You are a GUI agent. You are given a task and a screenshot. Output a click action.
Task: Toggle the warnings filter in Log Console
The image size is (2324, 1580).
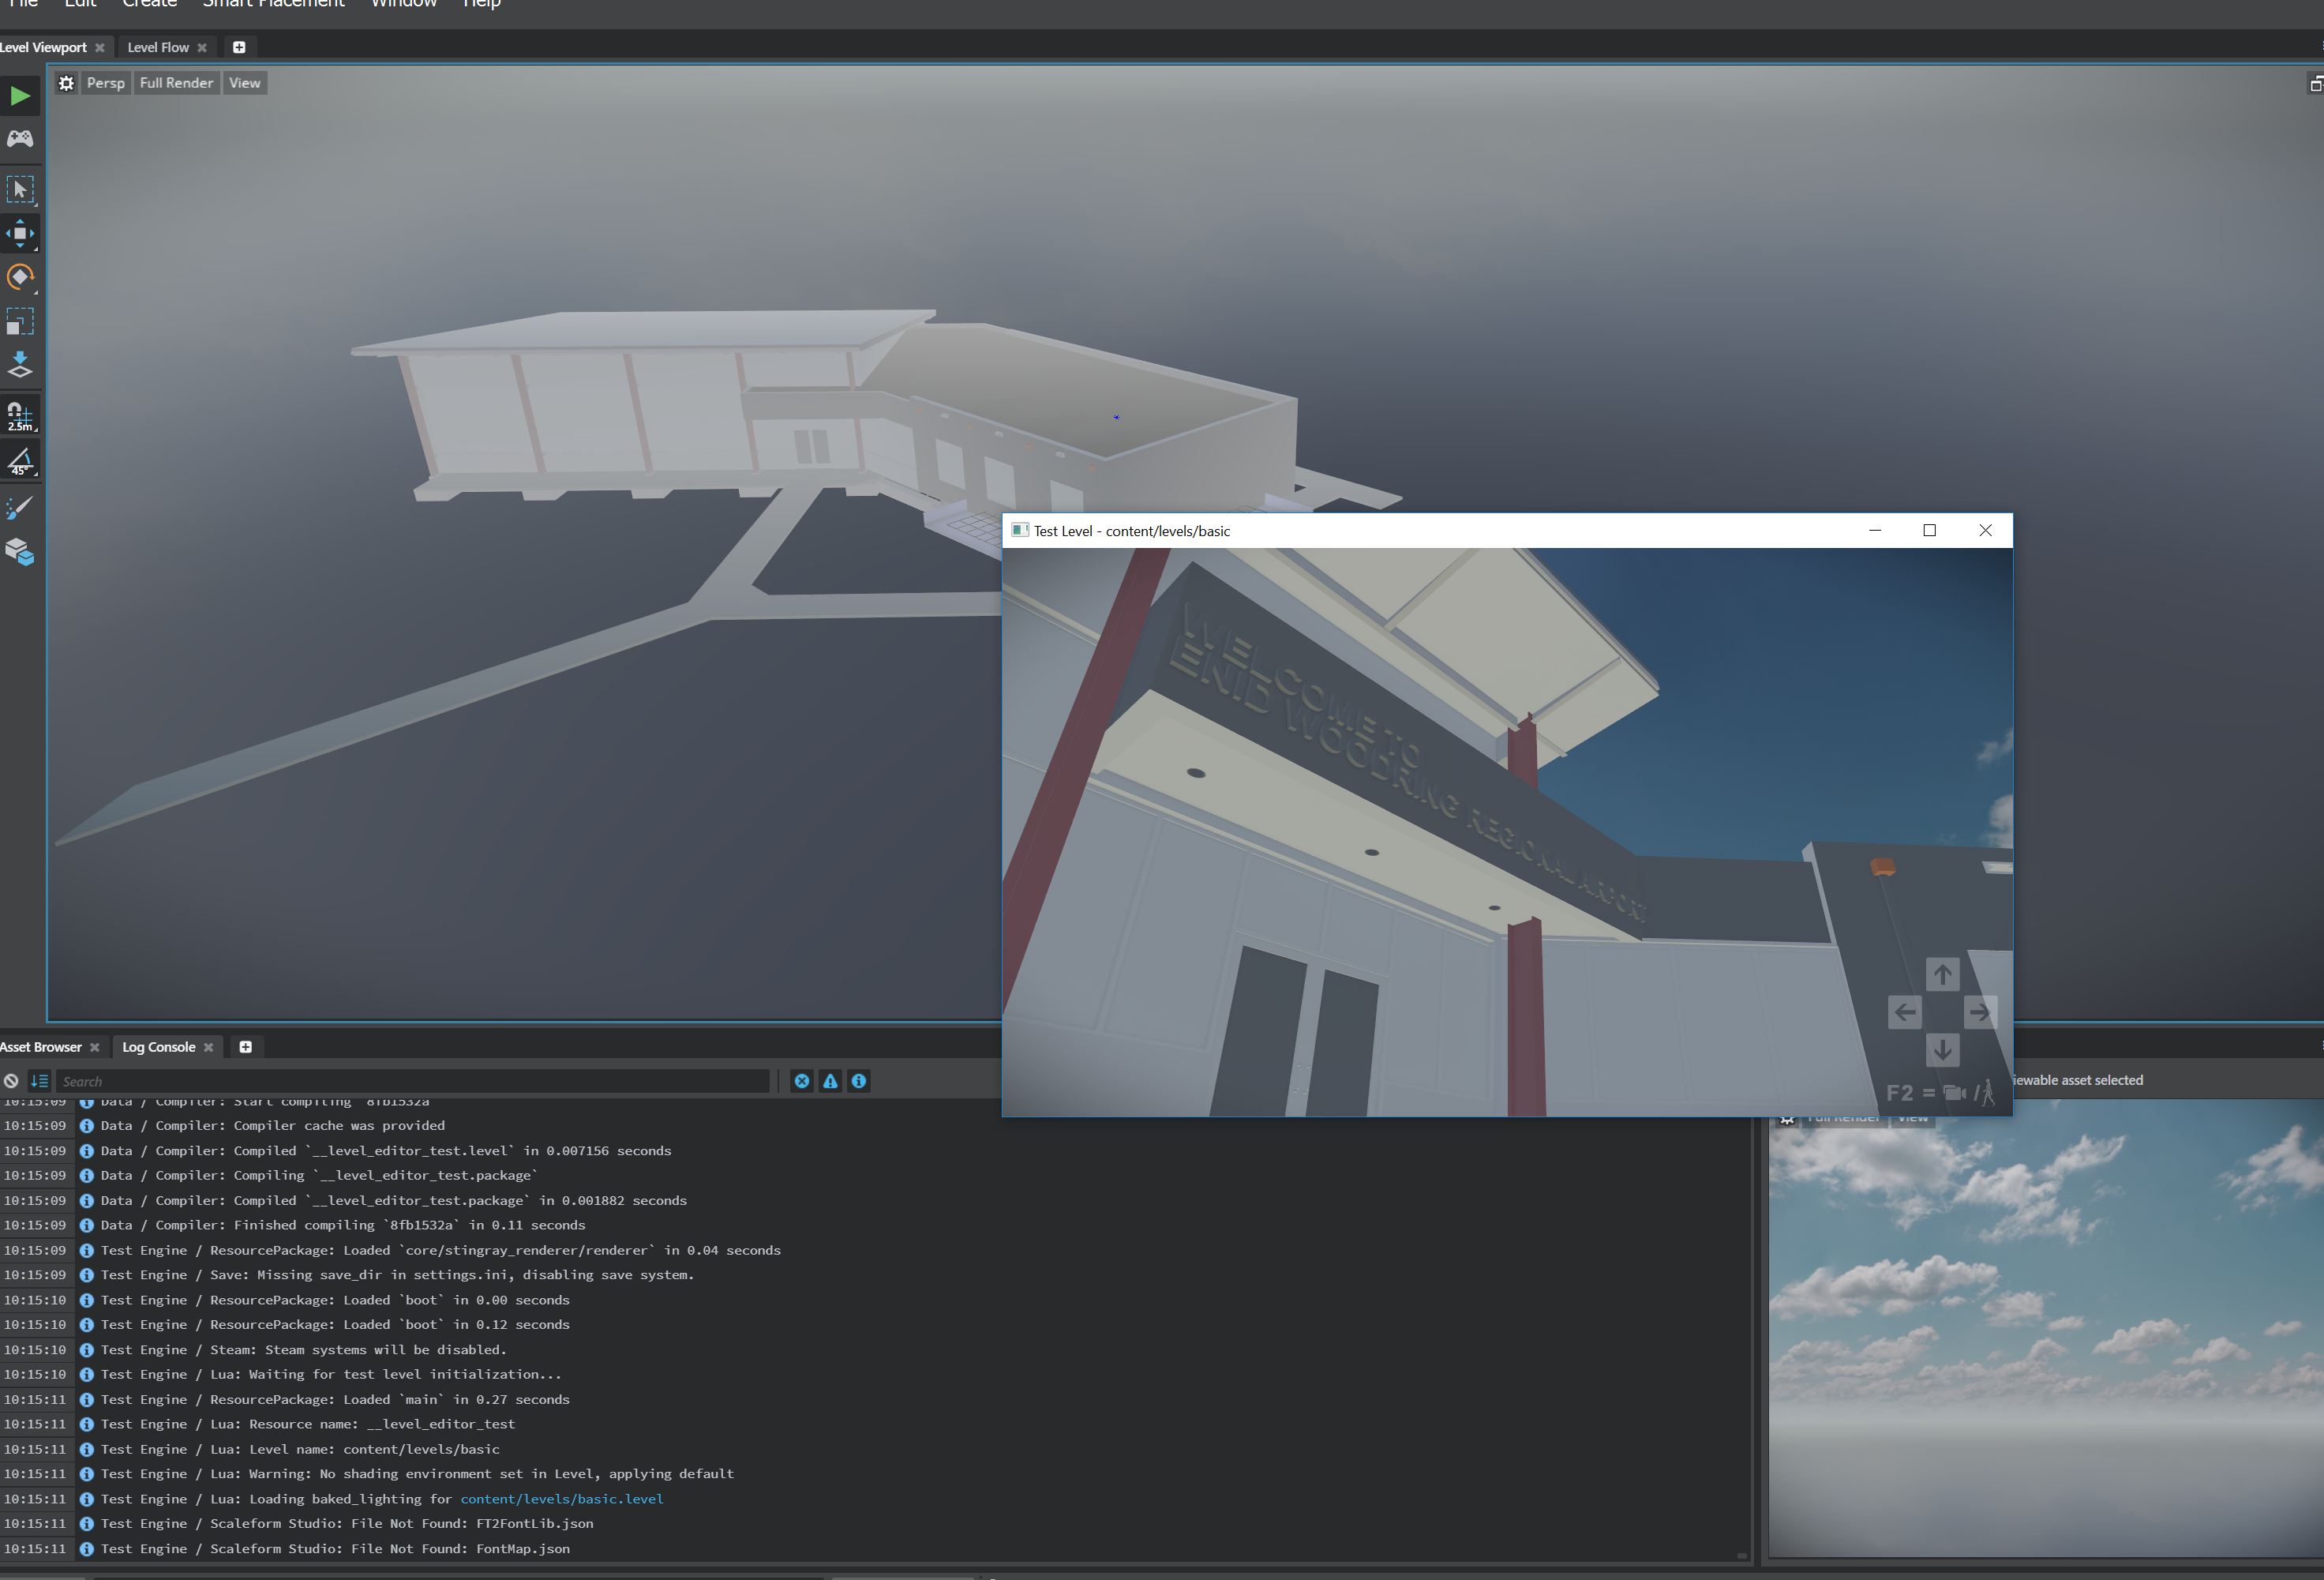pos(830,1081)
